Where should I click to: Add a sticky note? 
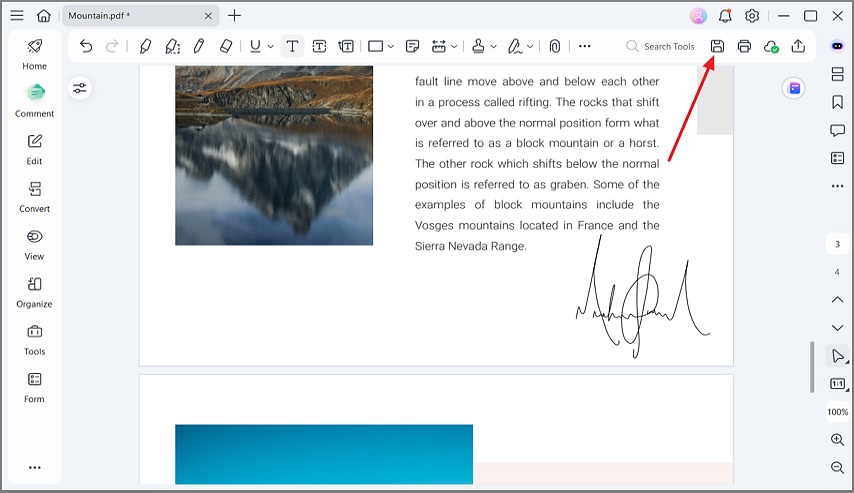click(412, 46)
